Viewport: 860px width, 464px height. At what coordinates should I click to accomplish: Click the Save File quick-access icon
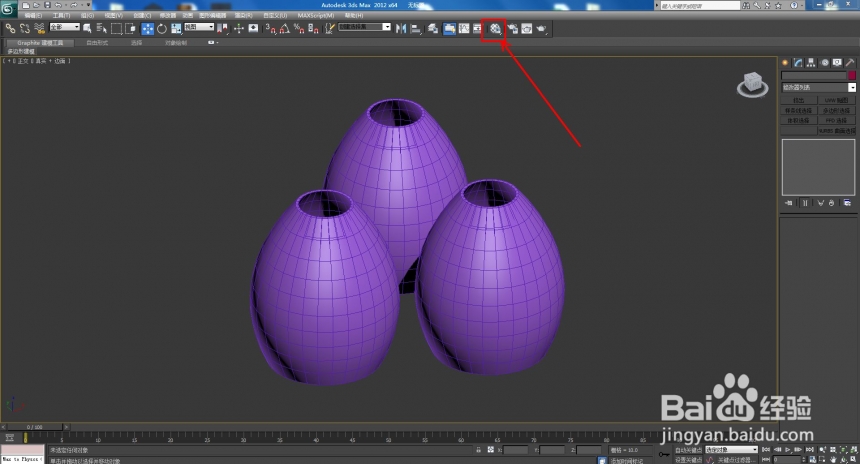[47, 5]
